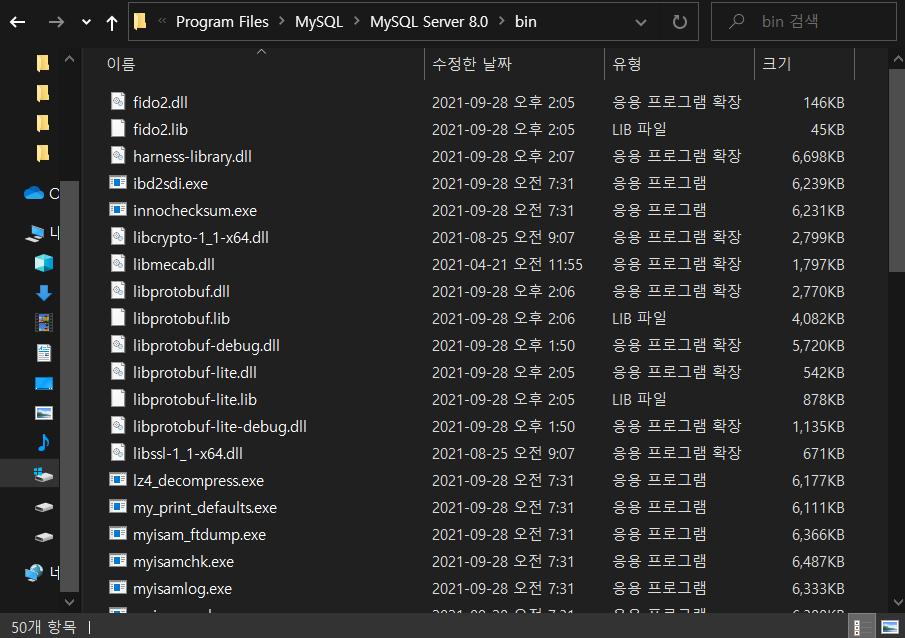Open Desktop folder in sidebar
The height and width of the screenshot is (638, 905).
click(x=44, y=383)
